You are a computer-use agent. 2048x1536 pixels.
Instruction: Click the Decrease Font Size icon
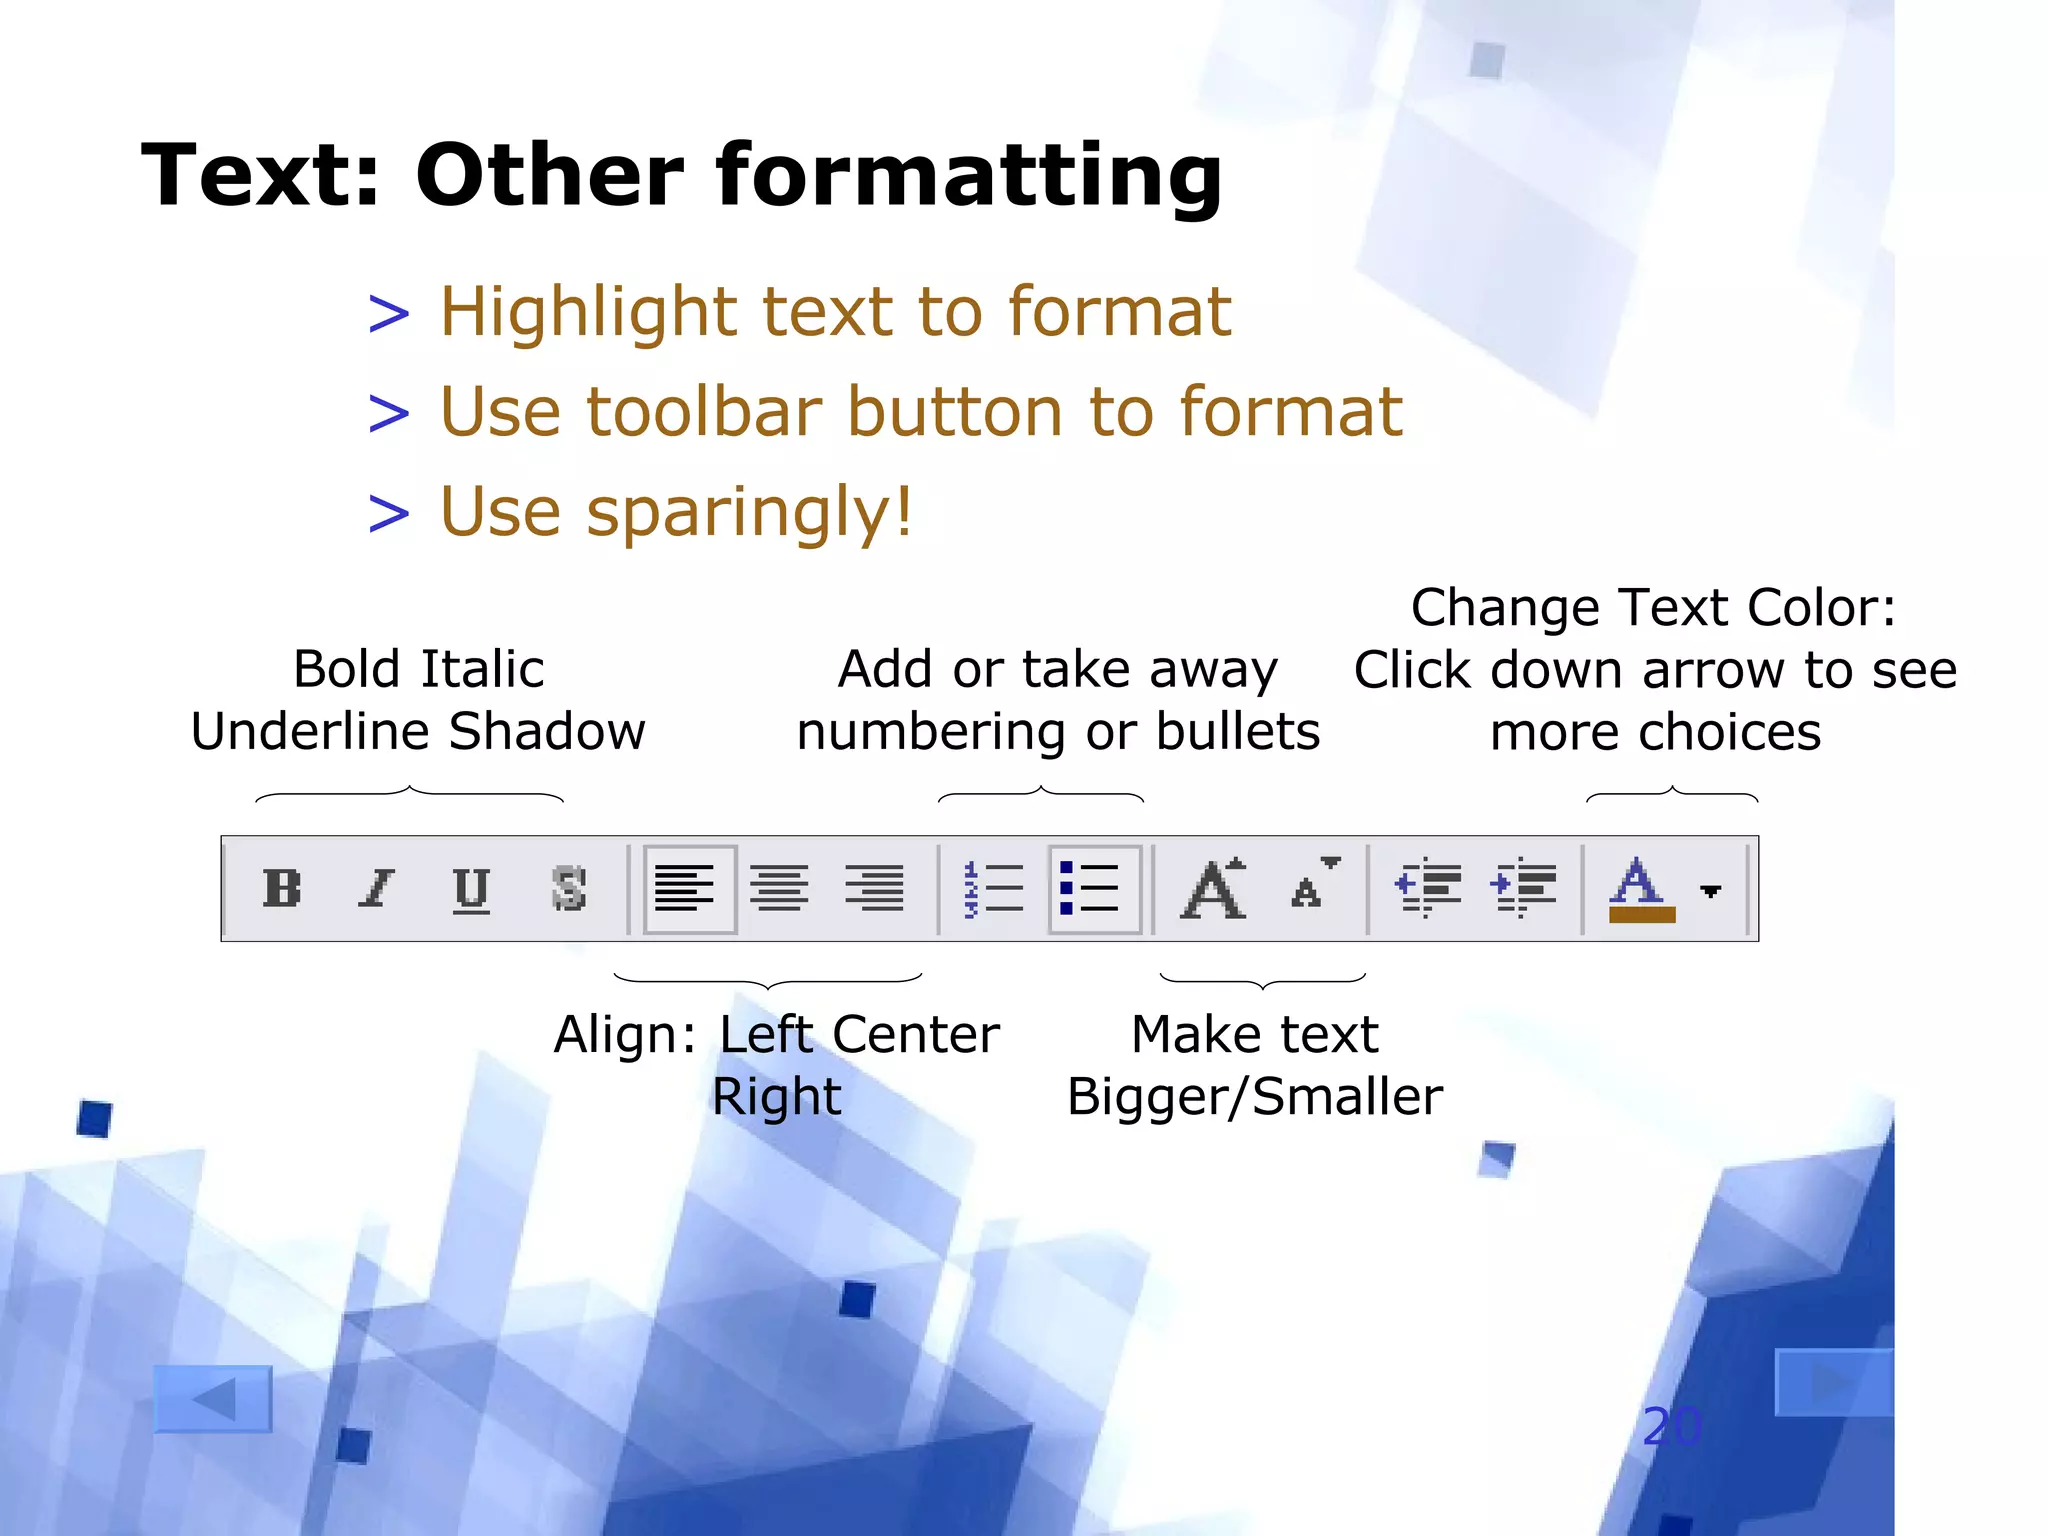tap(1313, 884)
